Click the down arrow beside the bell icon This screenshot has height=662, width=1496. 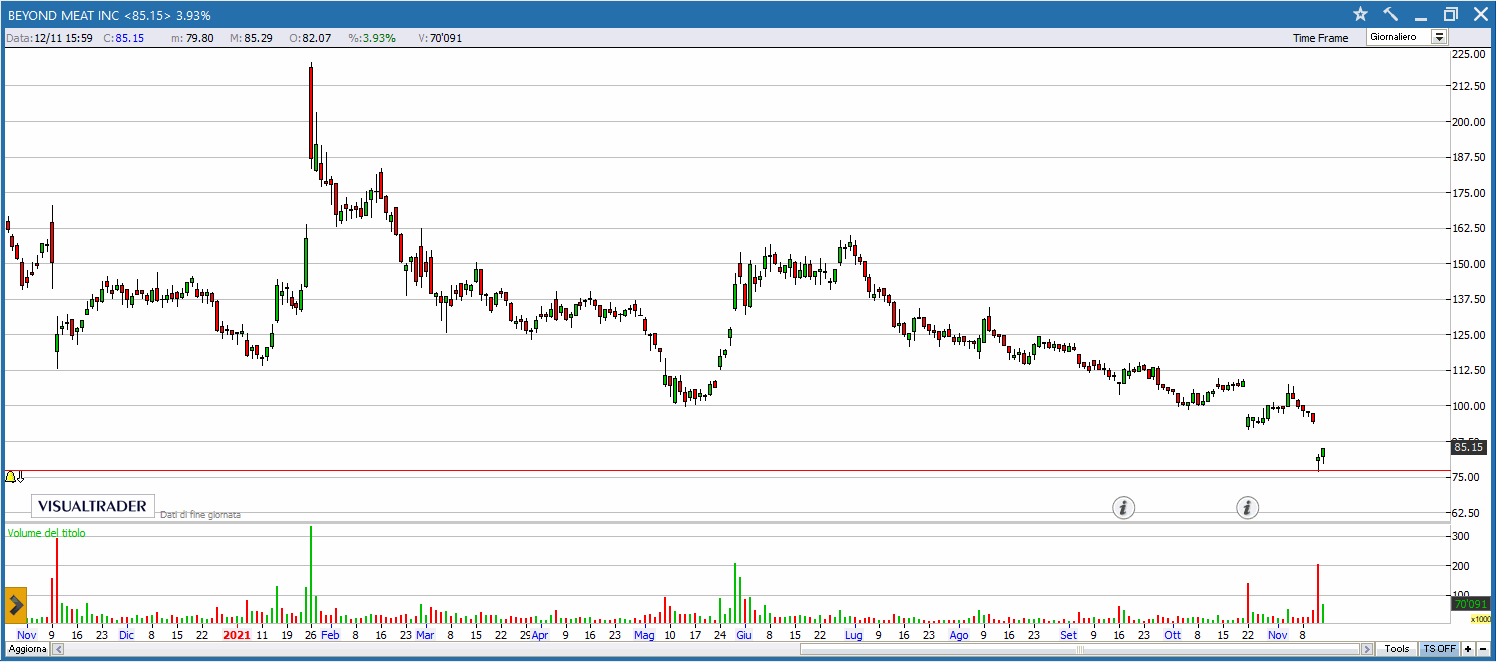20,477
